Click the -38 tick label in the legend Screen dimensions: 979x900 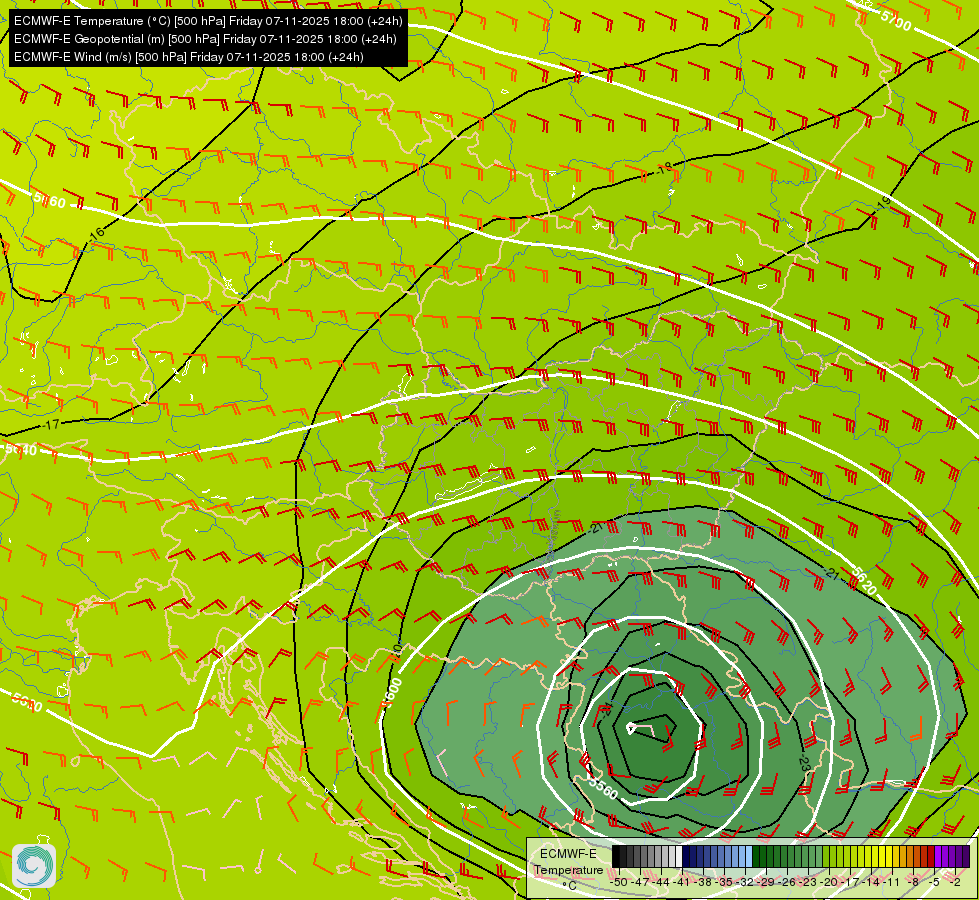[703, 882]
